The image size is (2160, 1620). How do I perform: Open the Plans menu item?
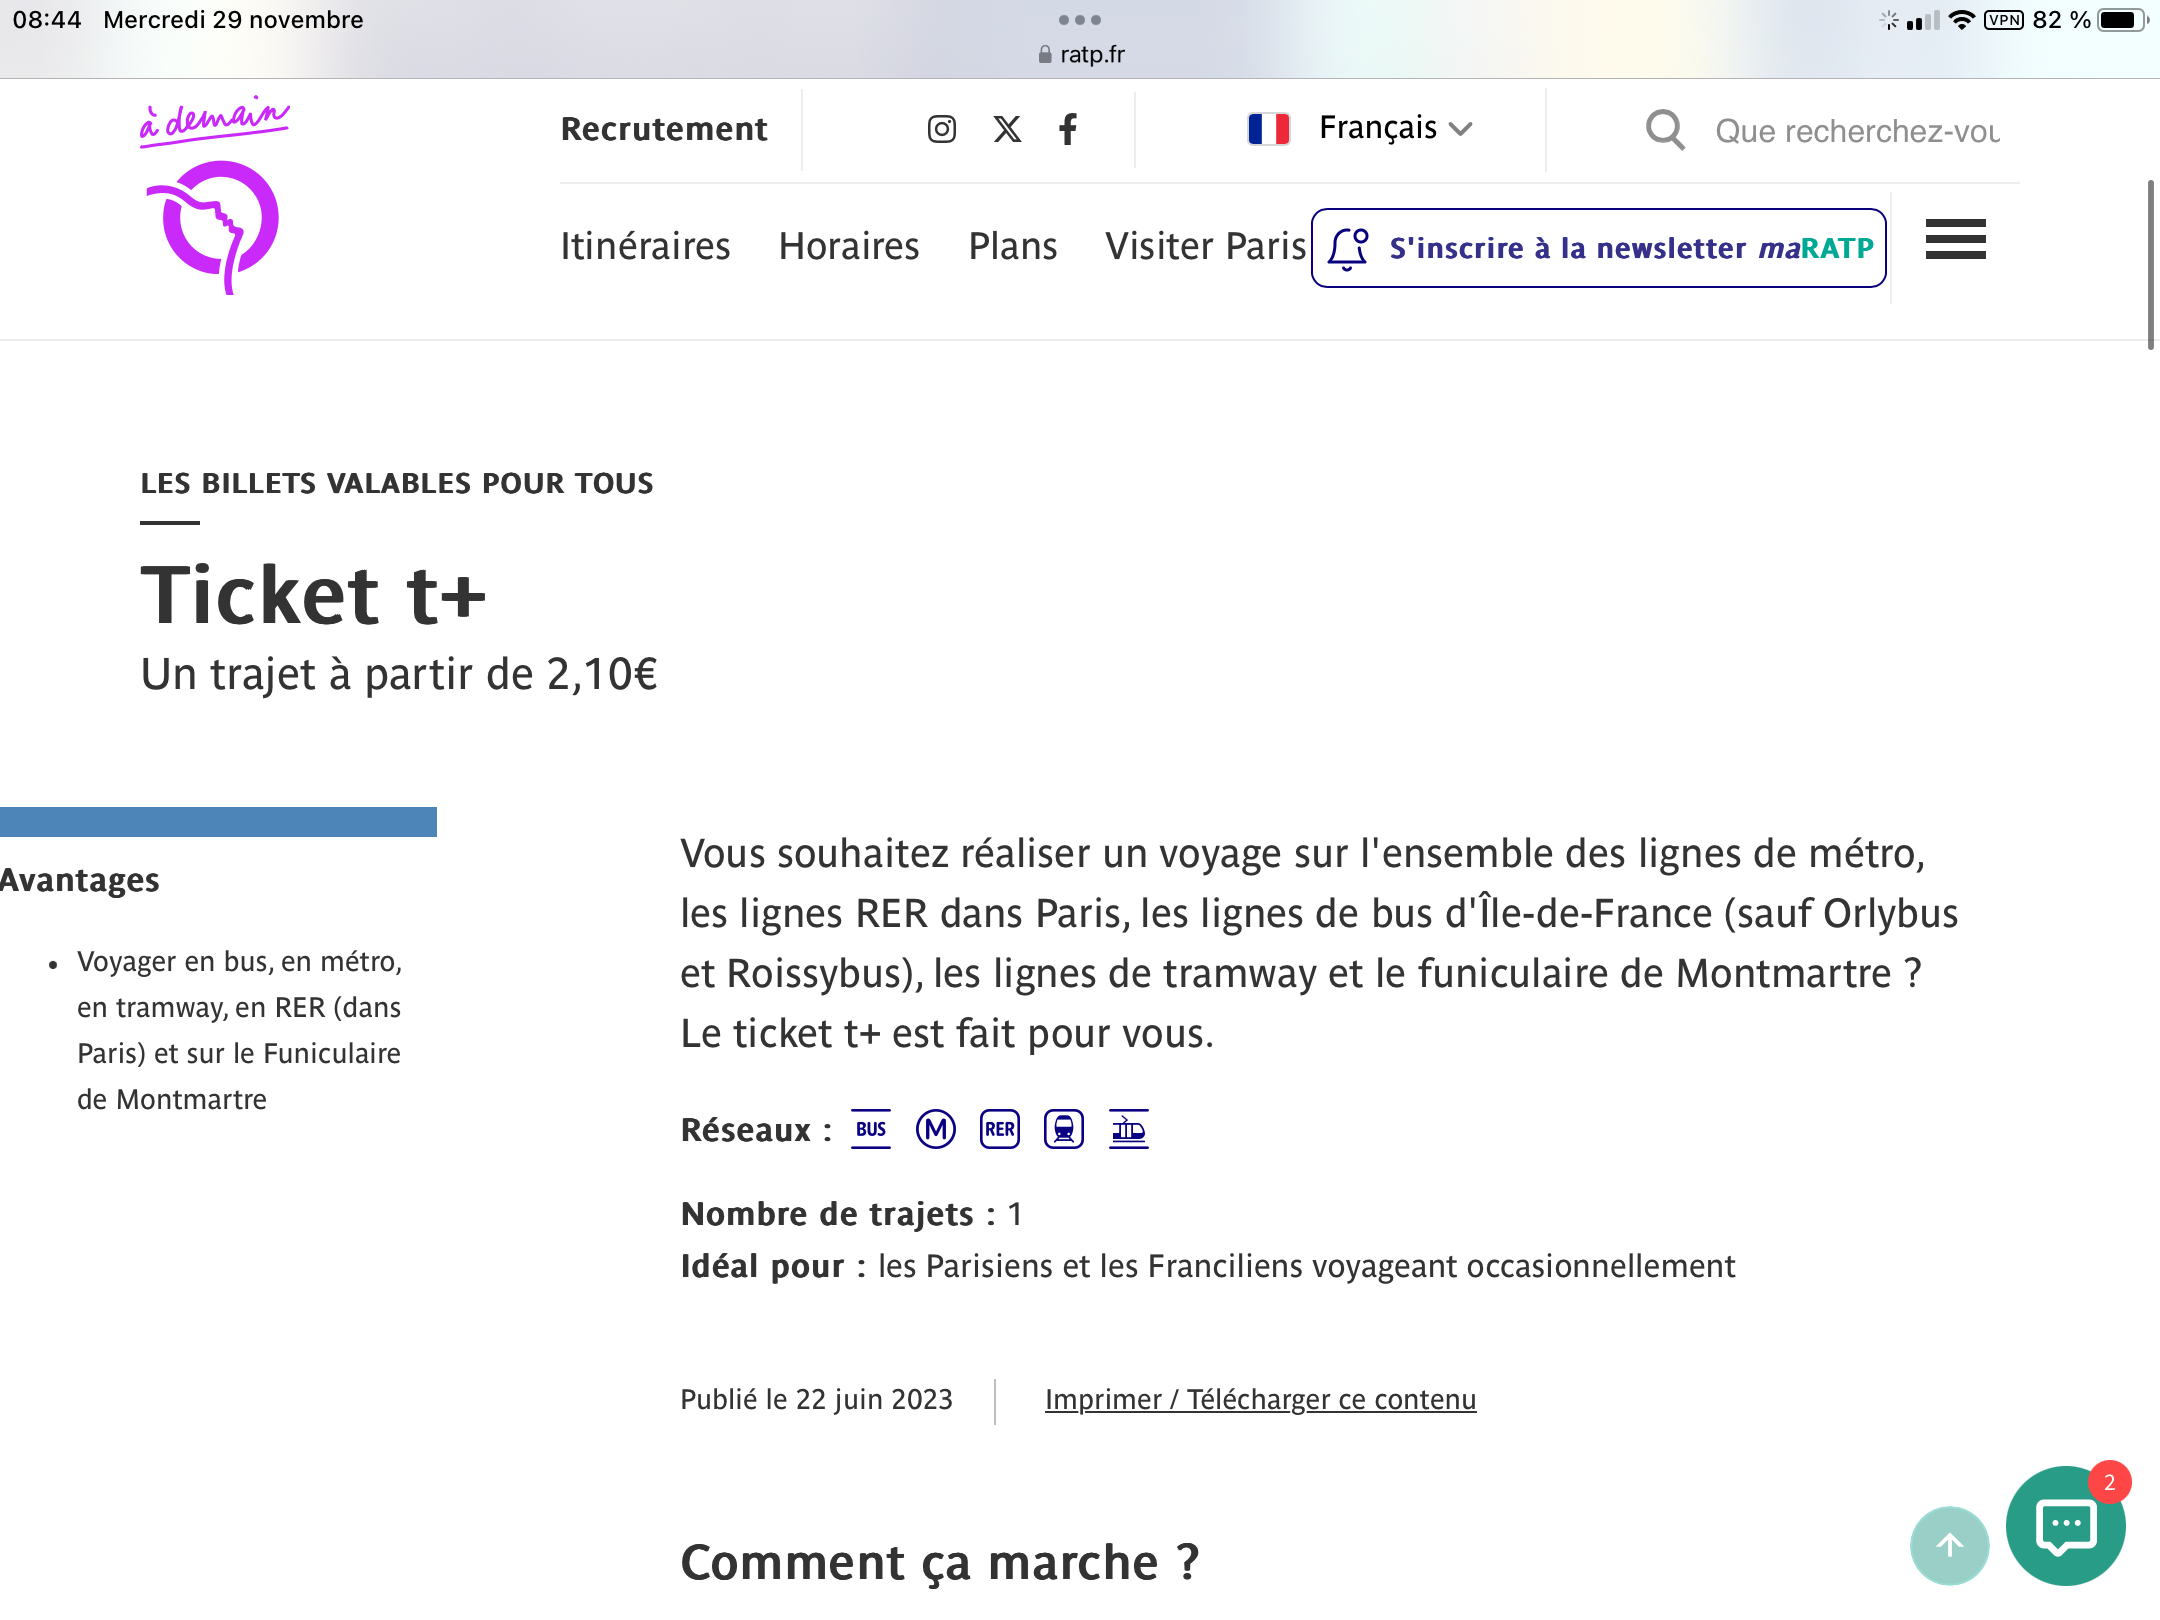[x=1013, y=246]
